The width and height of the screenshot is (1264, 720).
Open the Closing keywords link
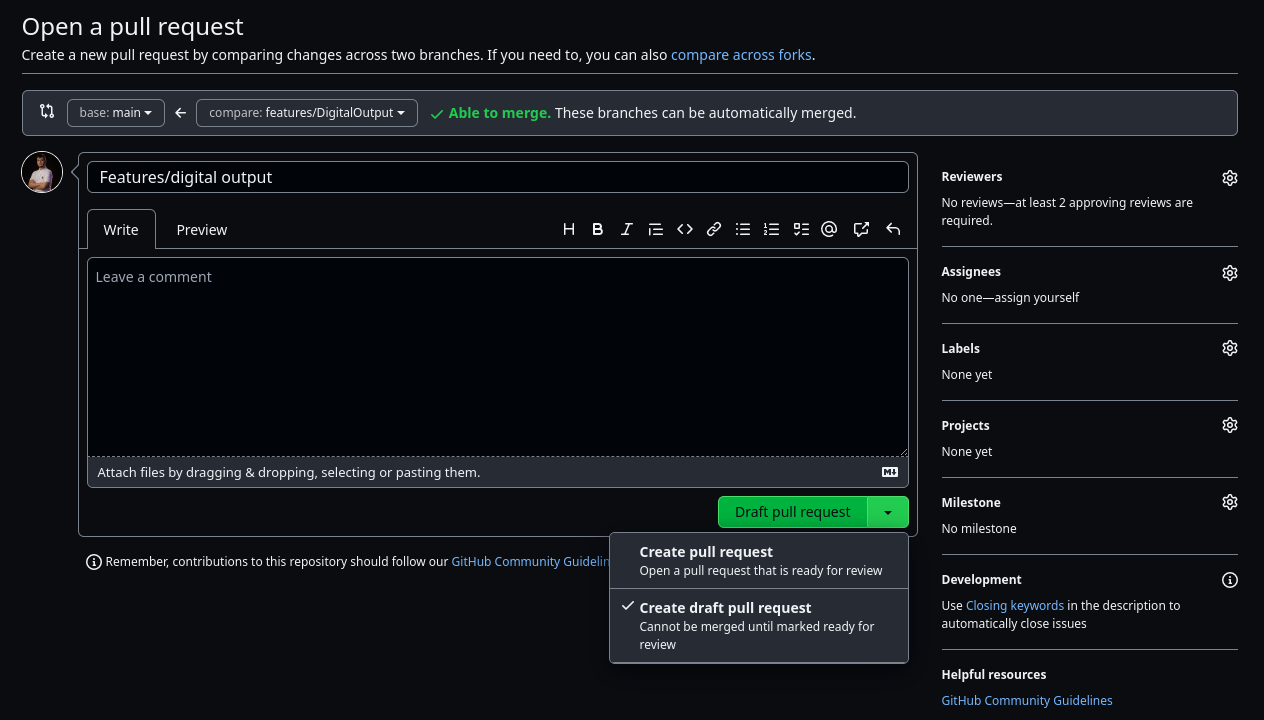point(1015,605)
